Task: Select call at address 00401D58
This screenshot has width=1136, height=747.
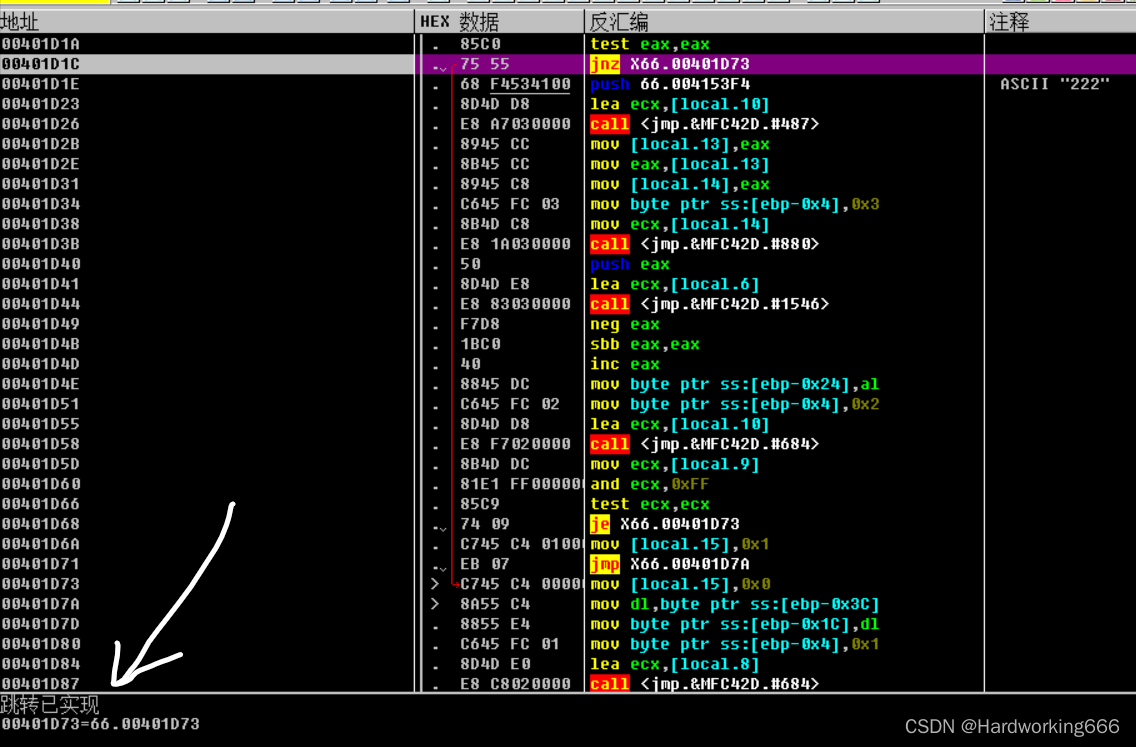Action: tap(704, 443)
